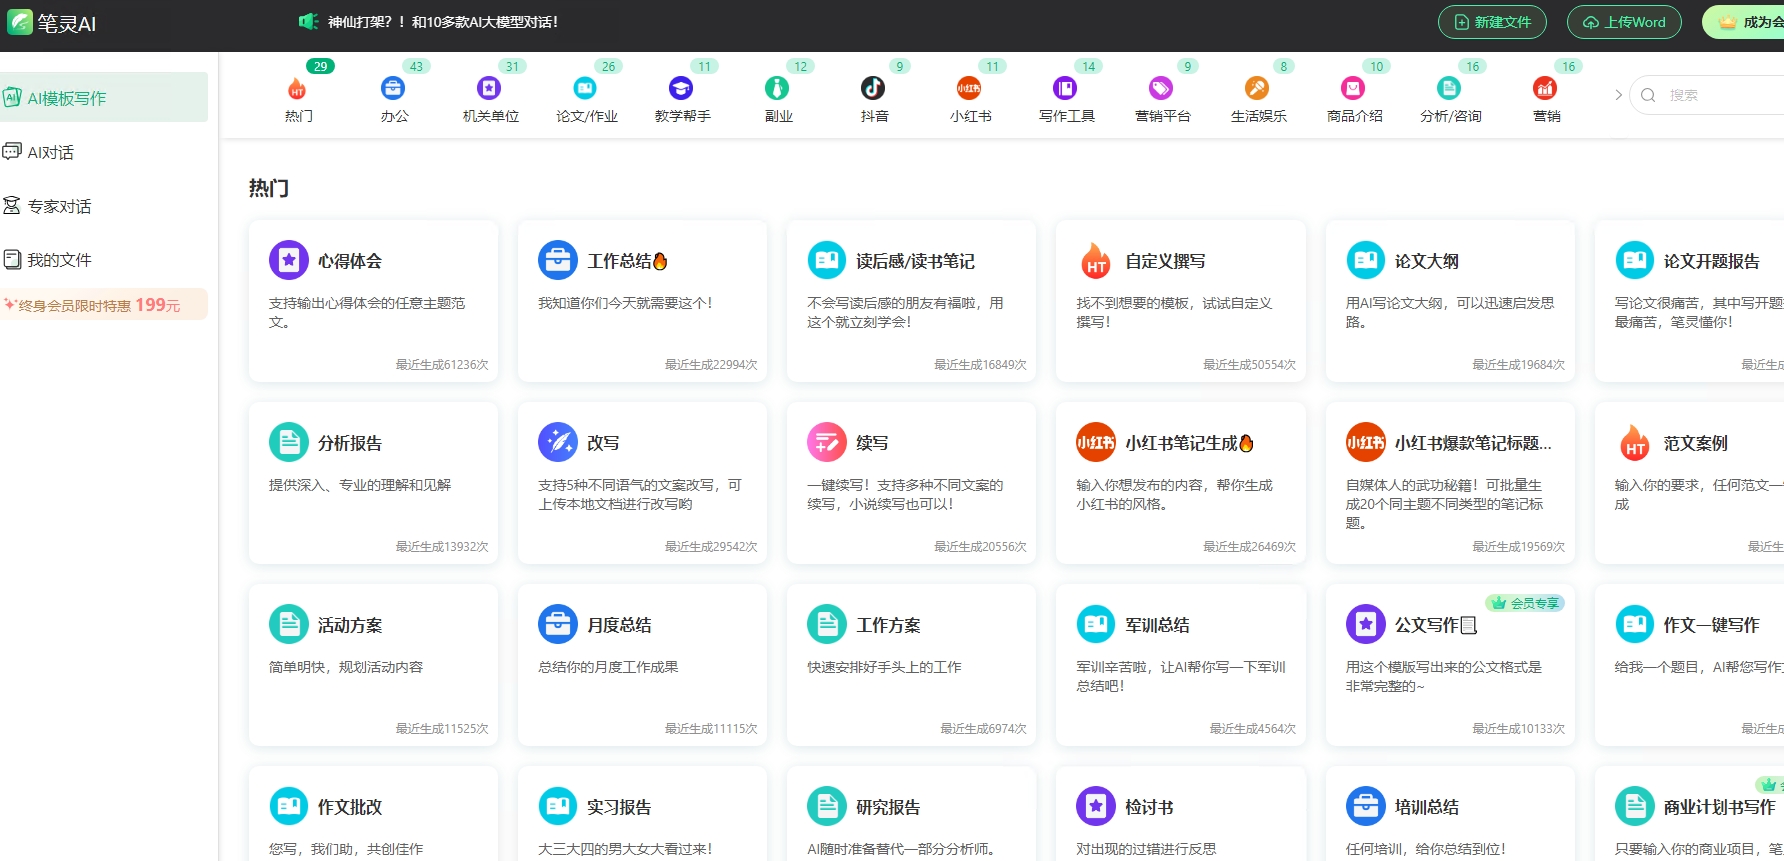Click the 上传Word button
The image size is (1784, 861).
[1624, 22]
